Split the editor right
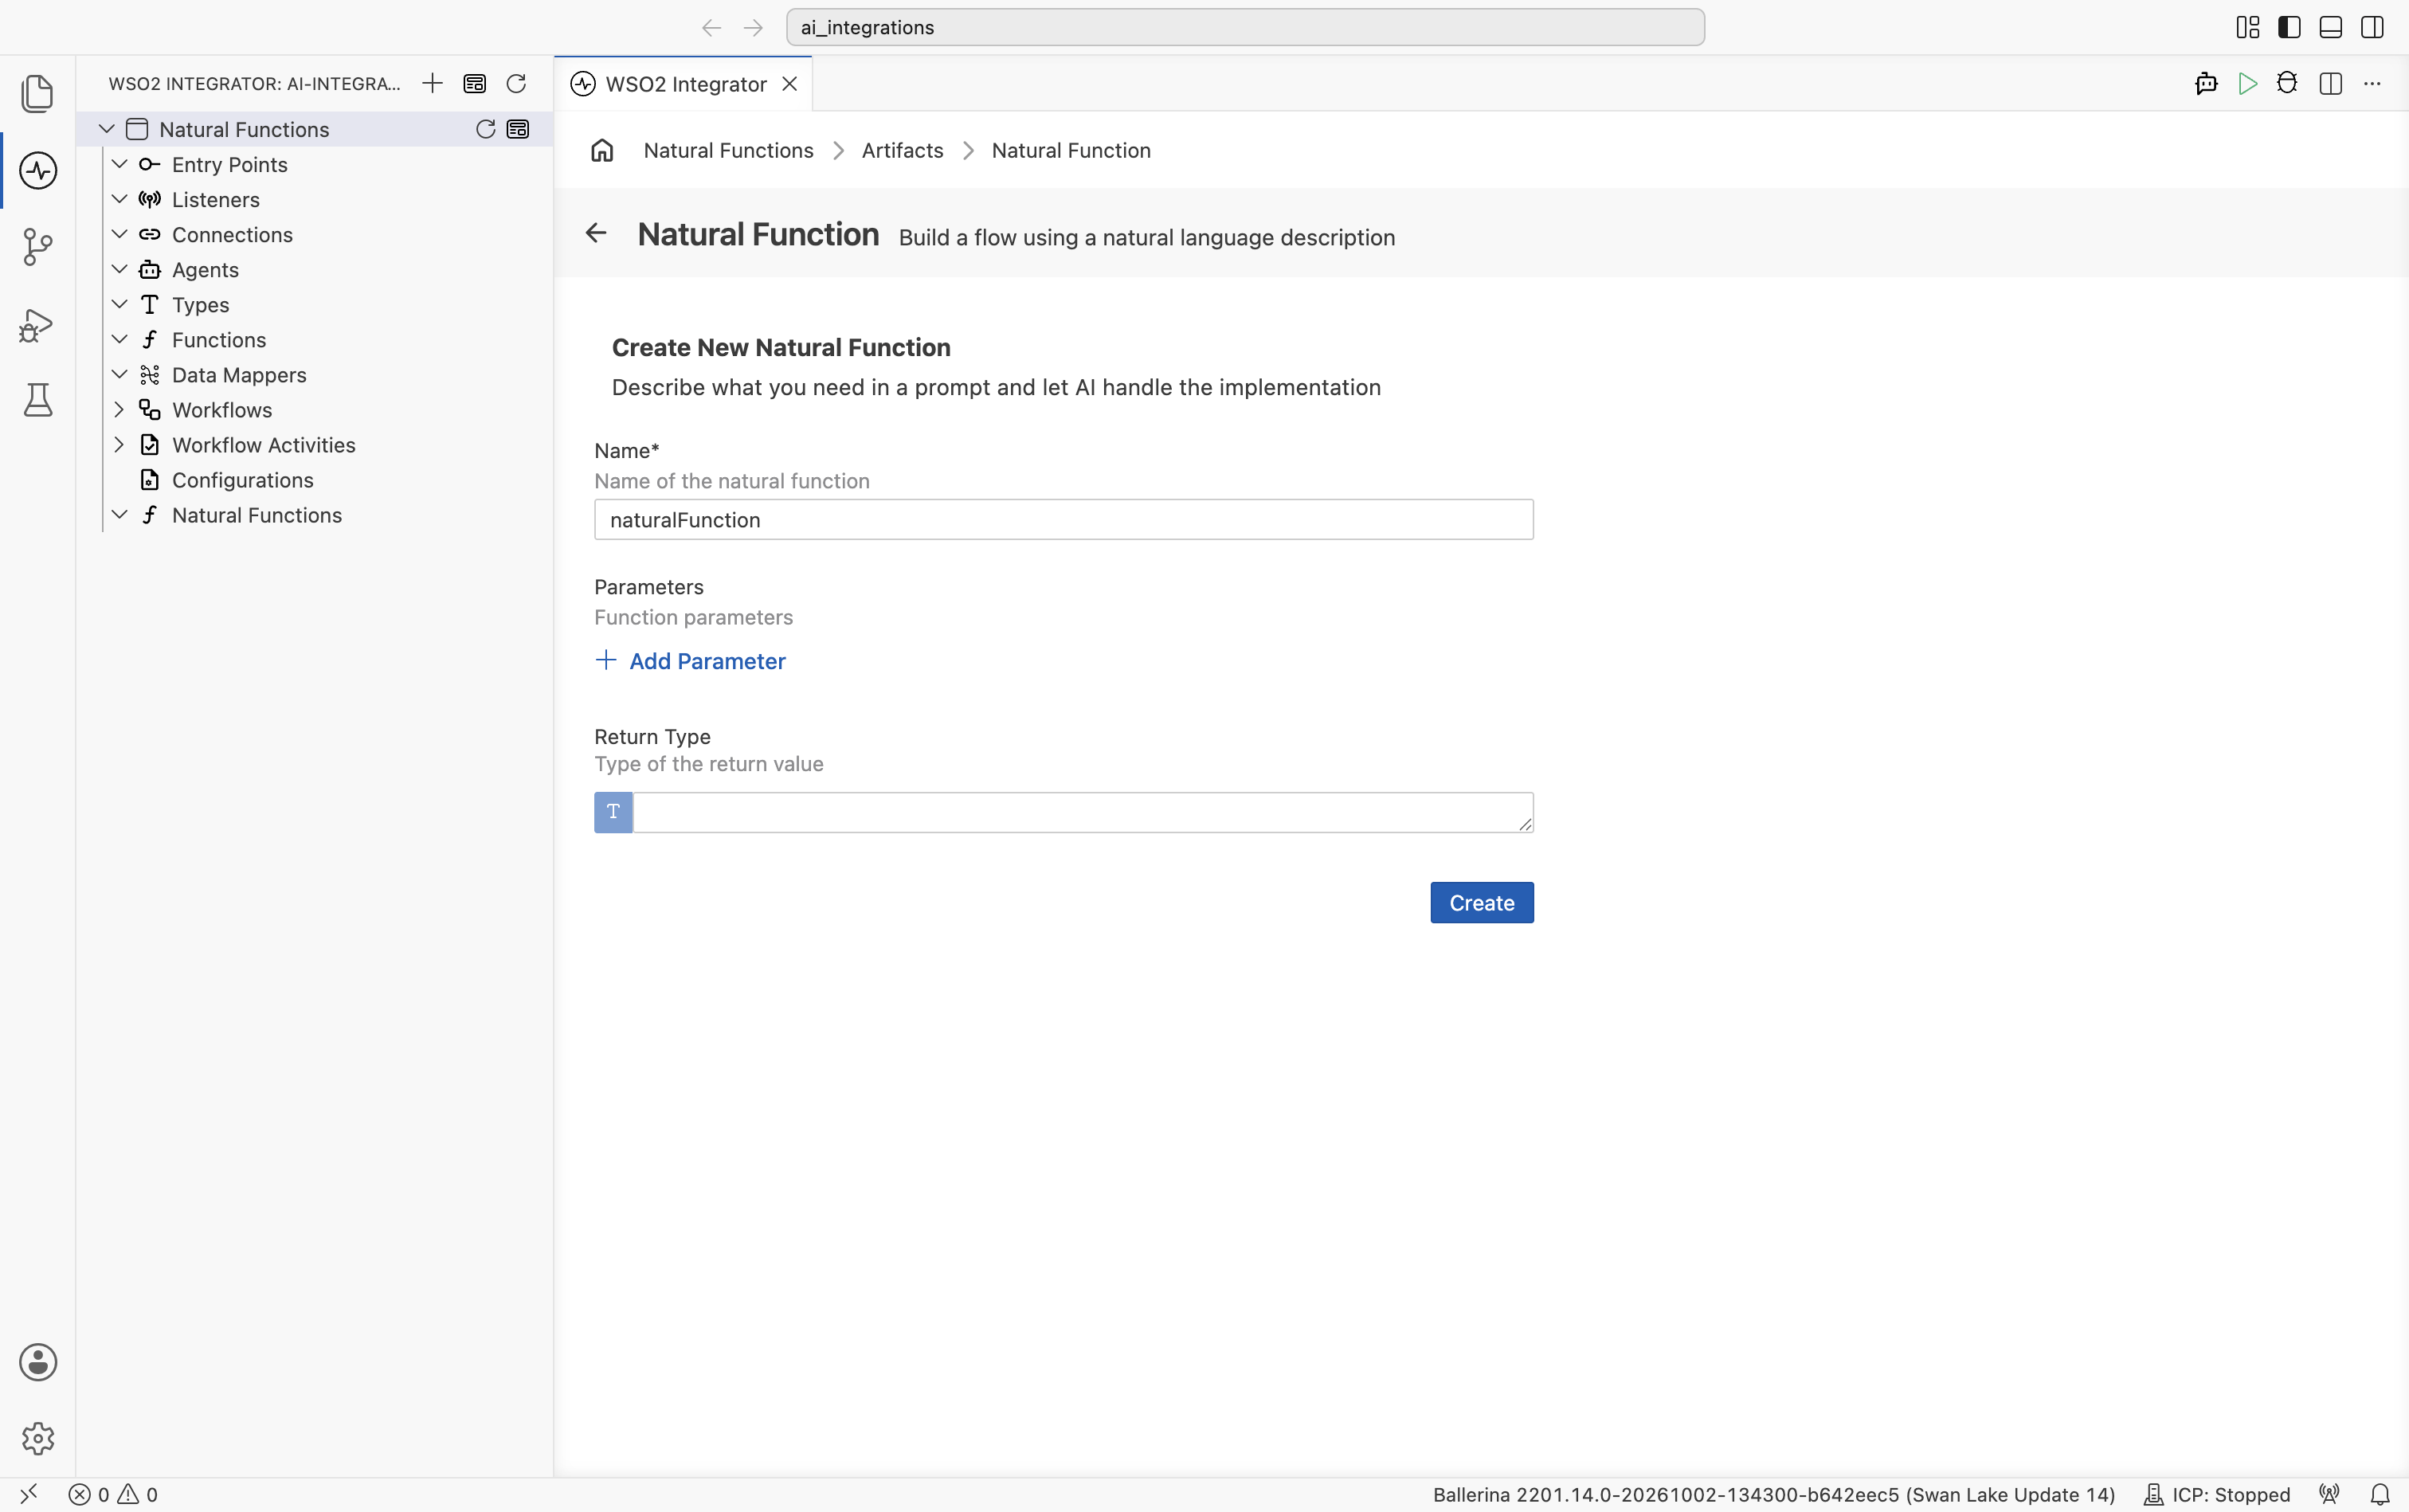Viewport: 2409px width, 1512px height. [x=2331, y=83]
